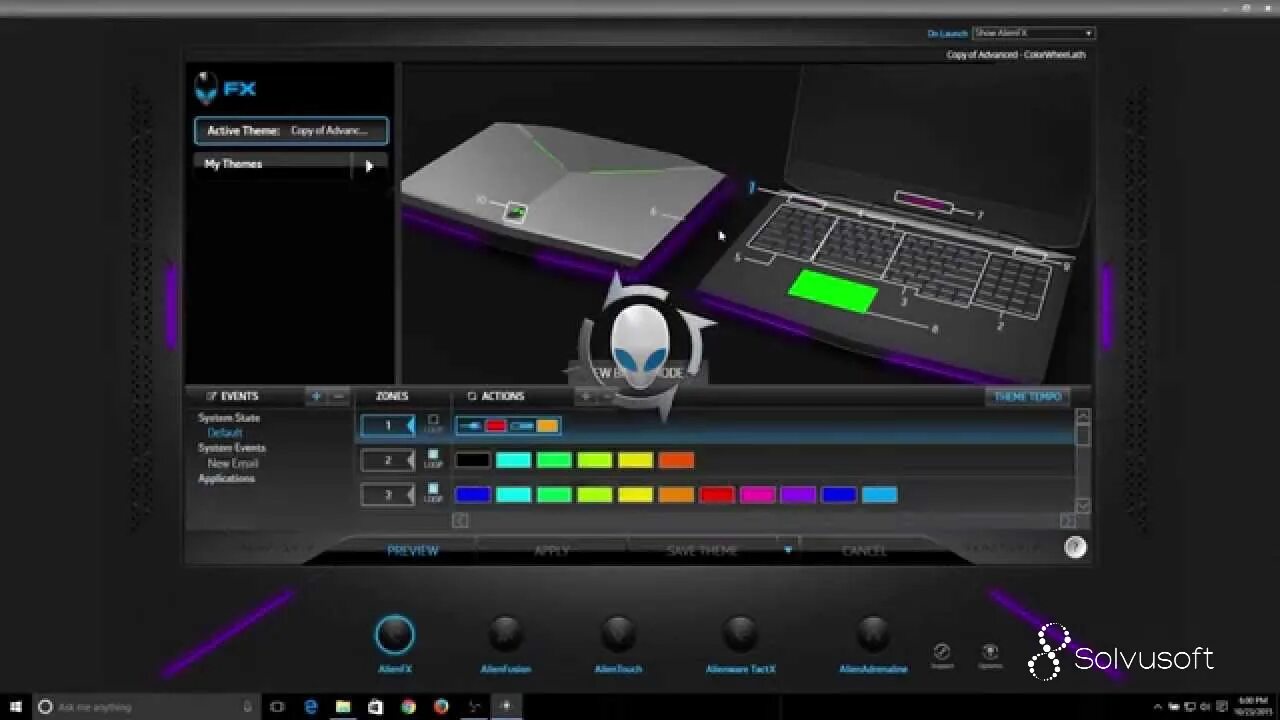This screenshot has height=720, width=1280.
Task: Add an event with the Events plus icon
Action: pos(316,396)
